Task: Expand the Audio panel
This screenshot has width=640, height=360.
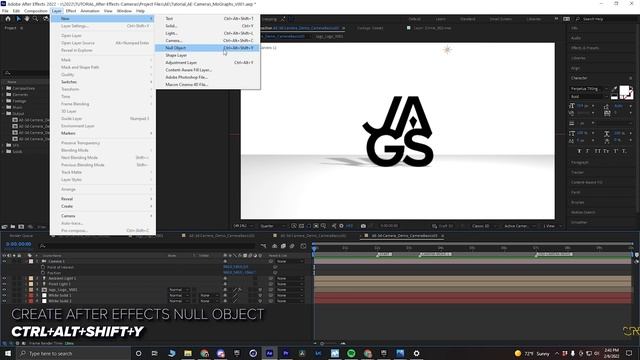Action: tap(576, 38)
